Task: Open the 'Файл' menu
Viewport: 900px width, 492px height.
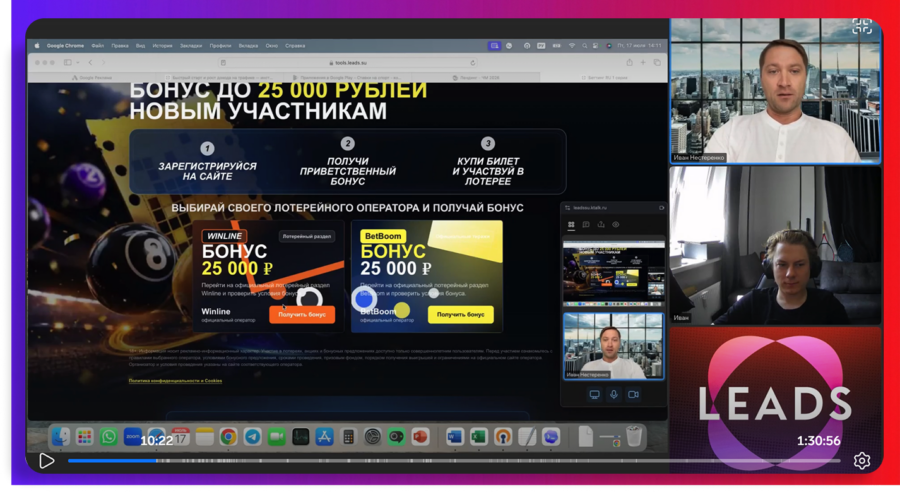Action: pos(98,46)
